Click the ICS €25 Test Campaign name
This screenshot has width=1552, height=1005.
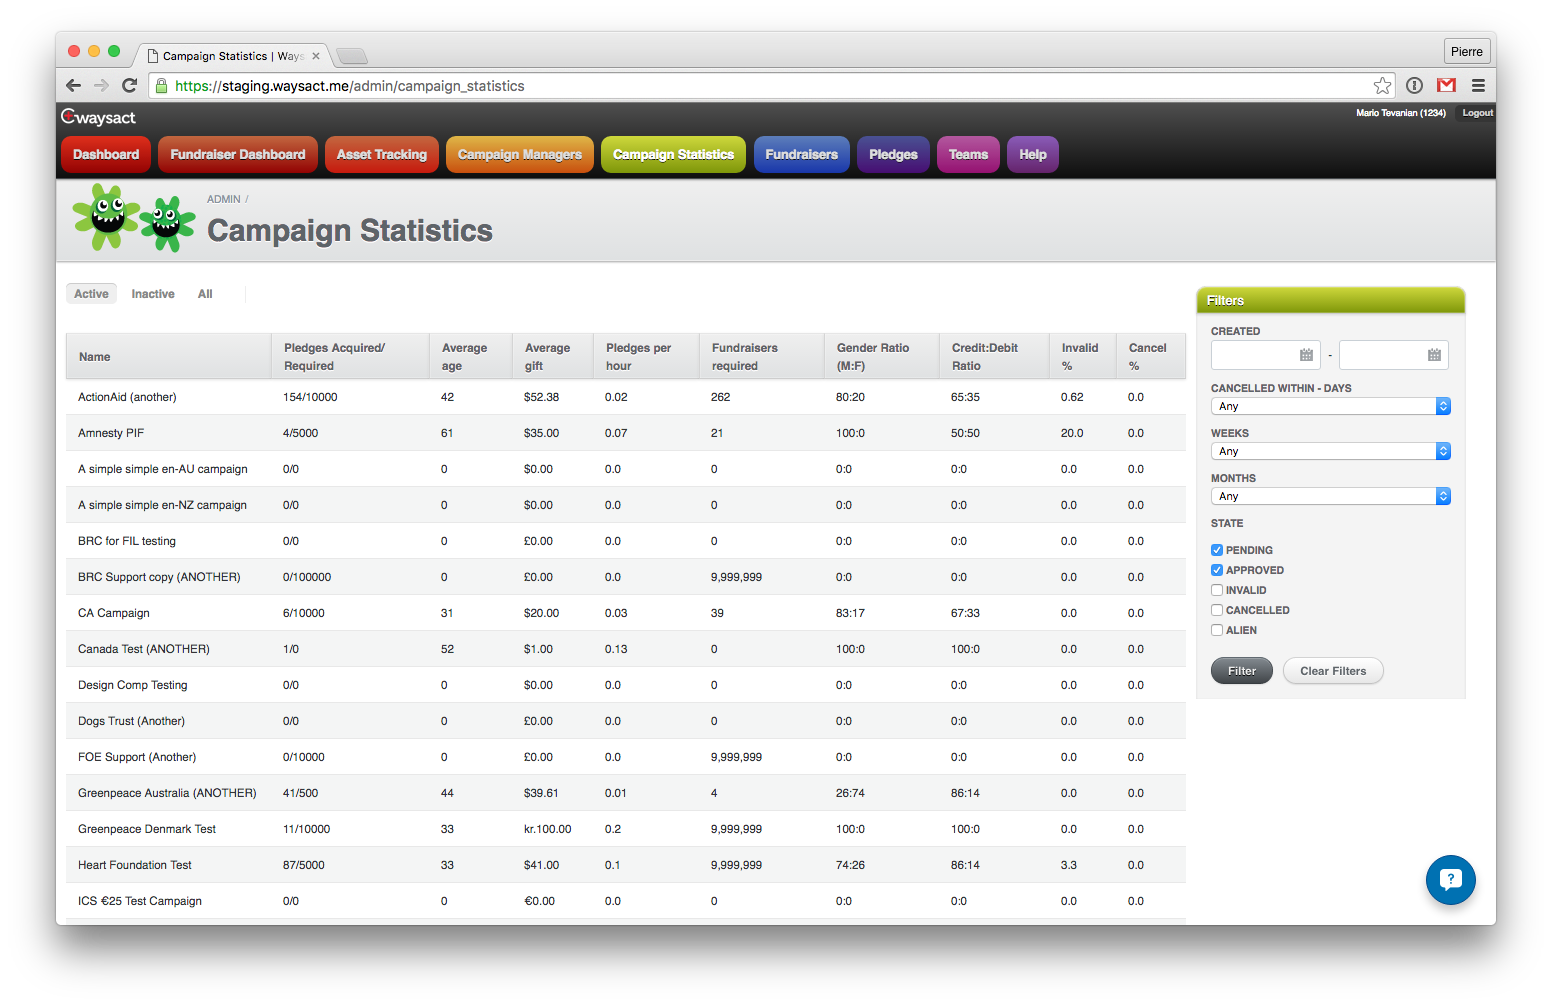140,901
